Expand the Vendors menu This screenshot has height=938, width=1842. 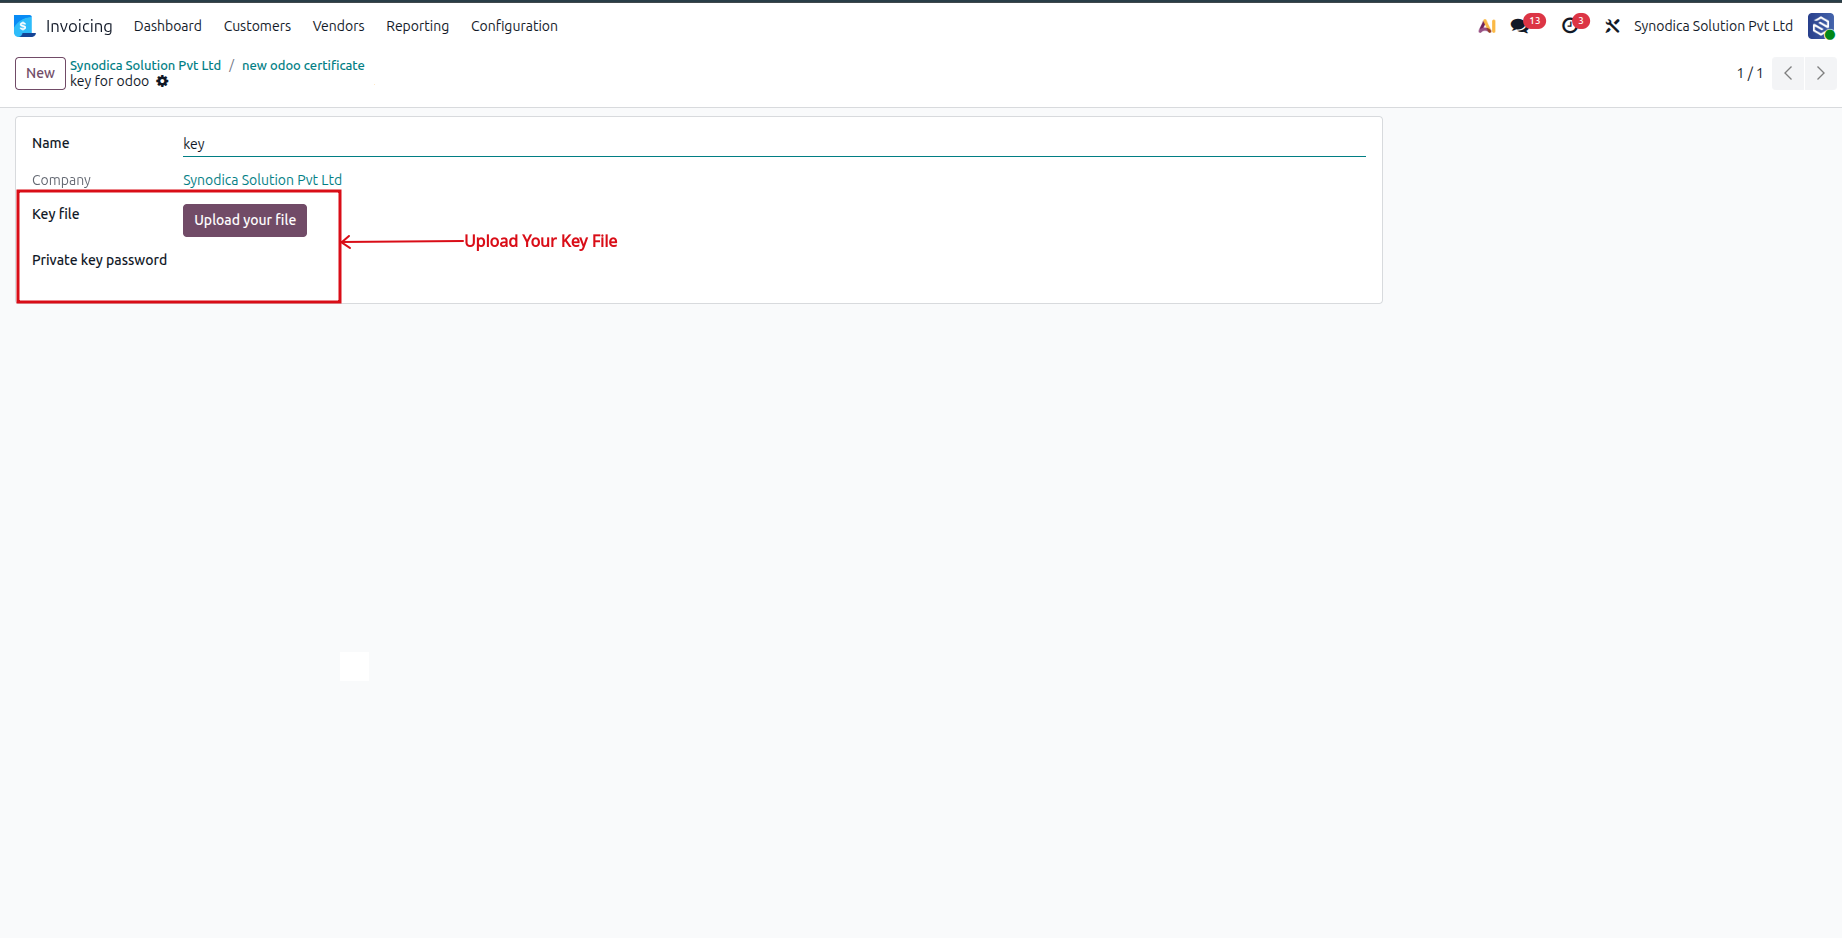pos(338,26)
